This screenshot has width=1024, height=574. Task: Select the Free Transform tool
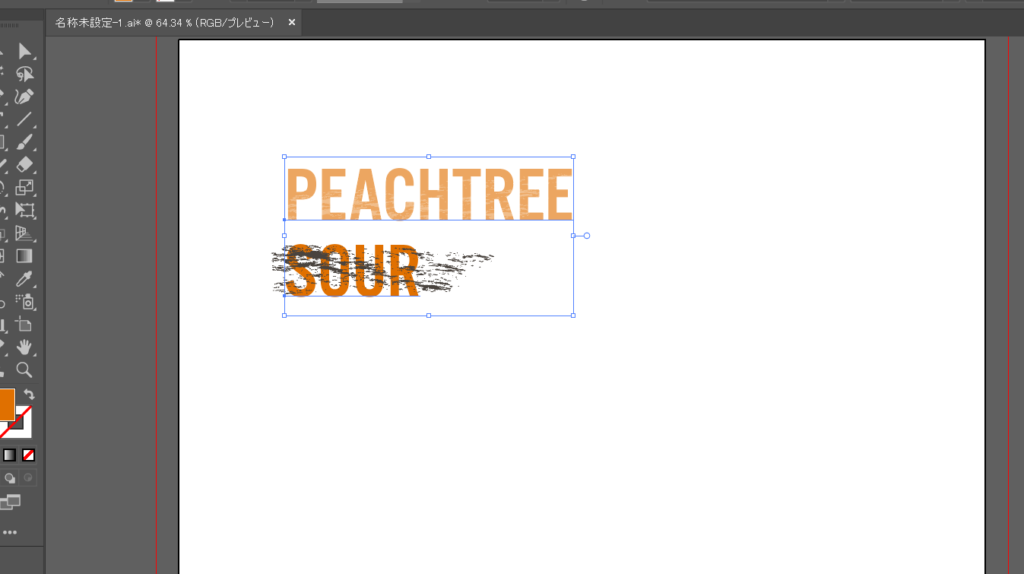[24, 210]
